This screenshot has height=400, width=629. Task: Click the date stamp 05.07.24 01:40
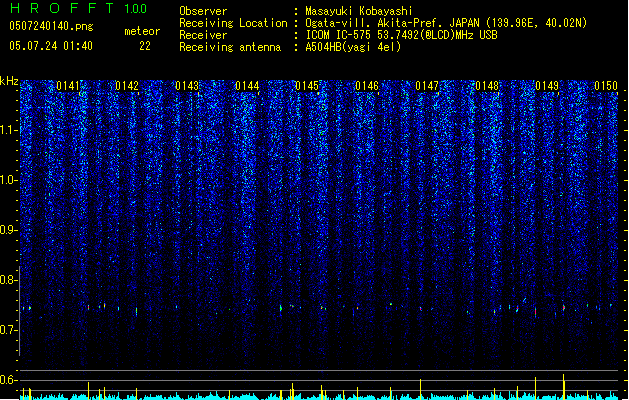[x=51, y=46]
